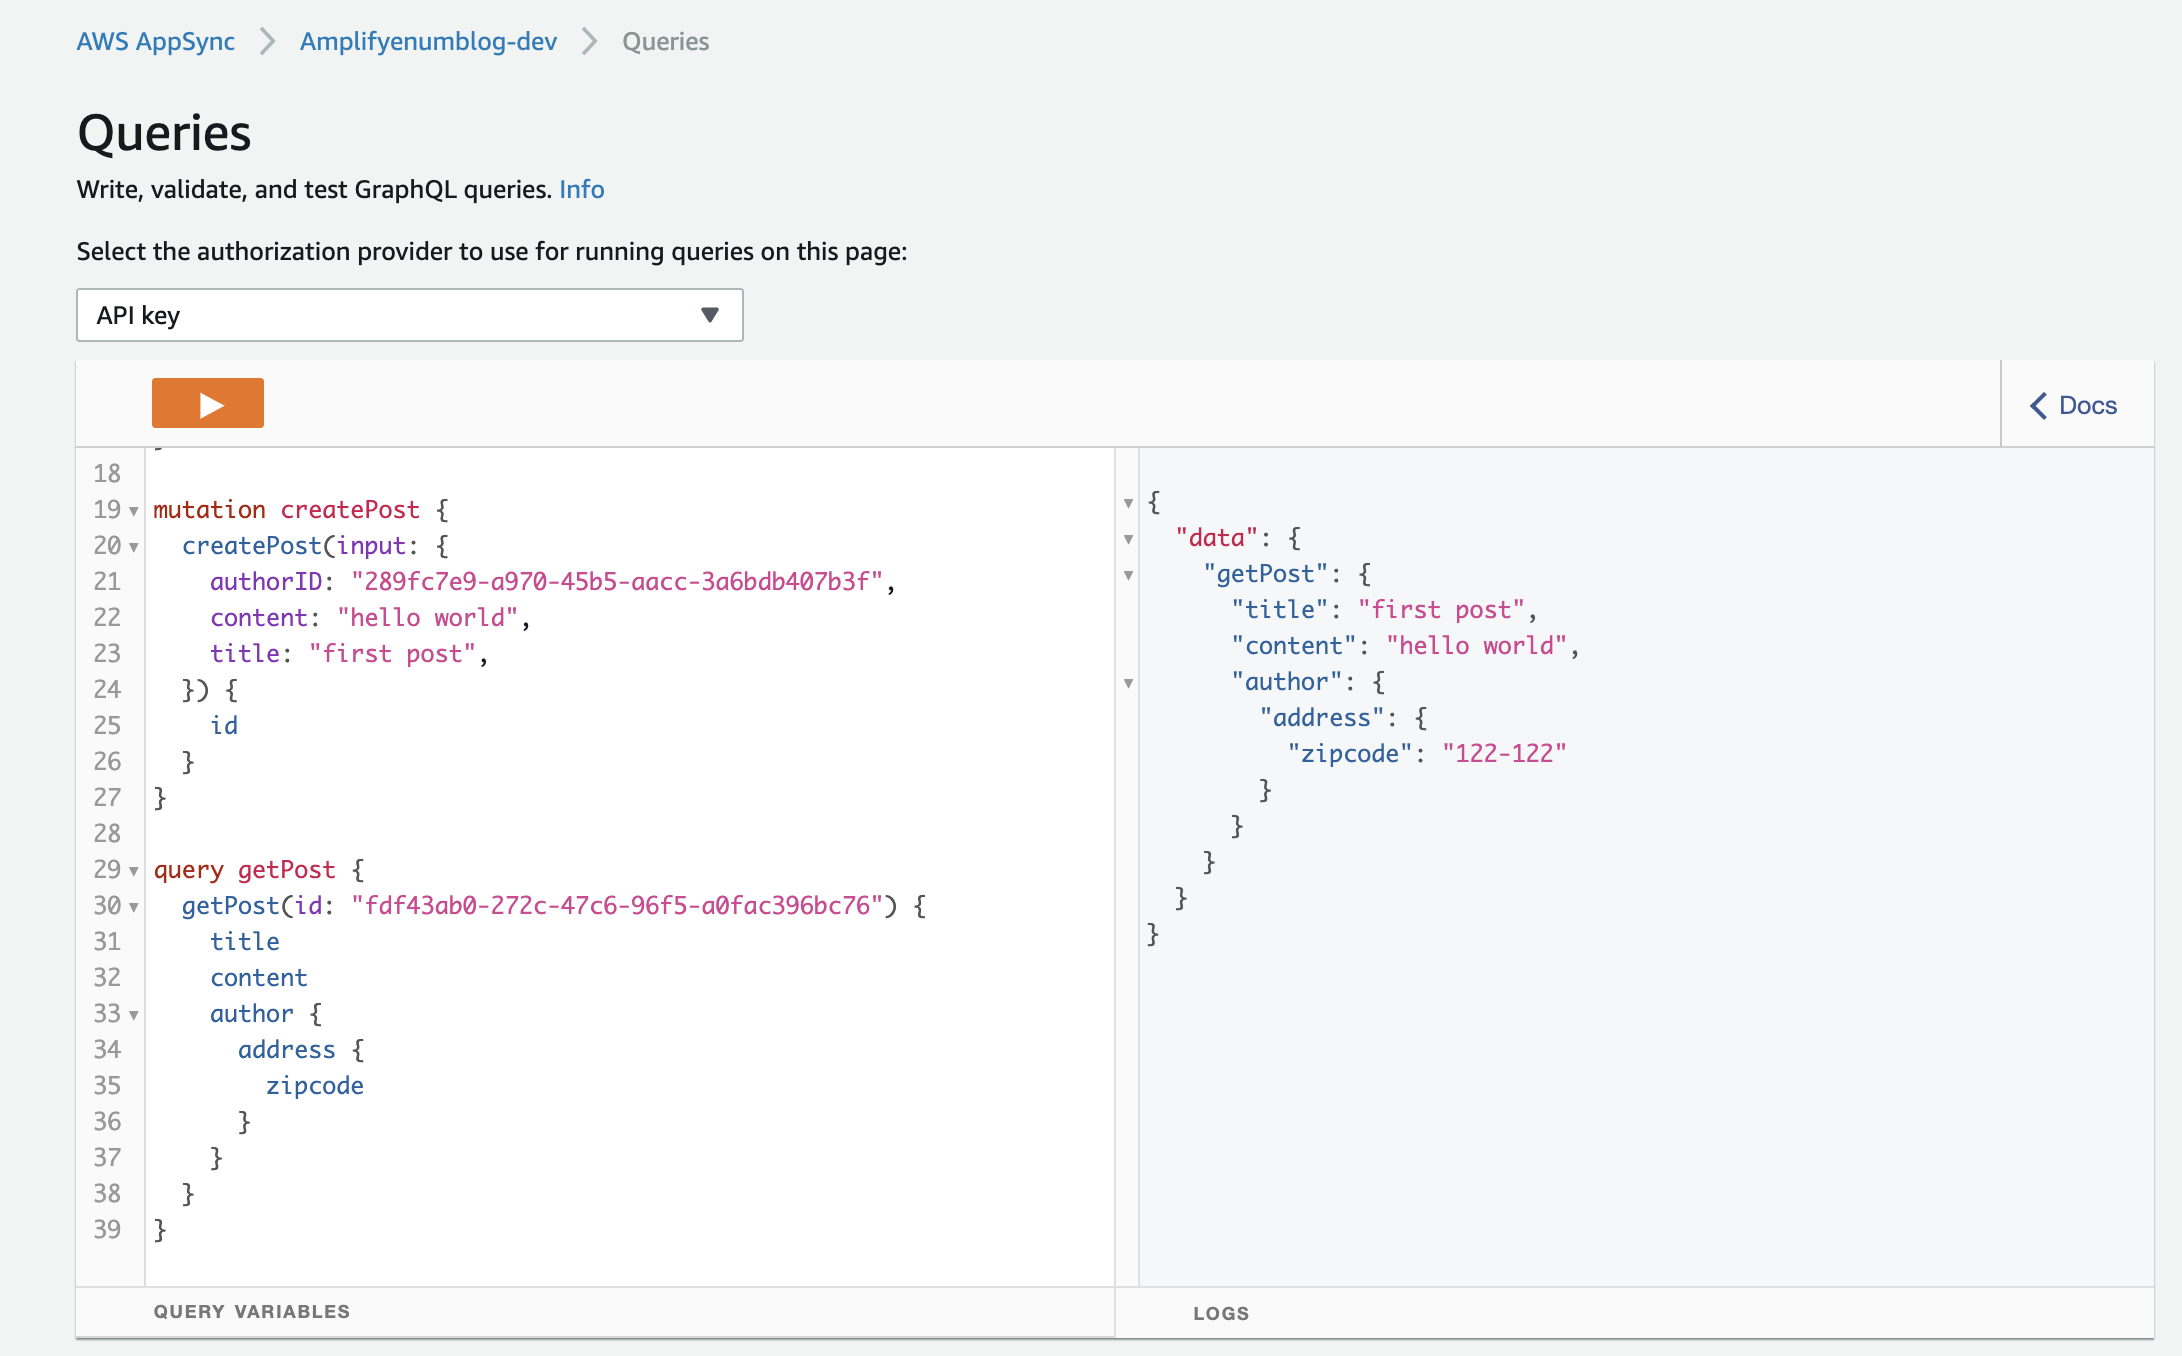Collapse the "author" object in results
2182x1356 pixels.
click(x=1128, y=683)
